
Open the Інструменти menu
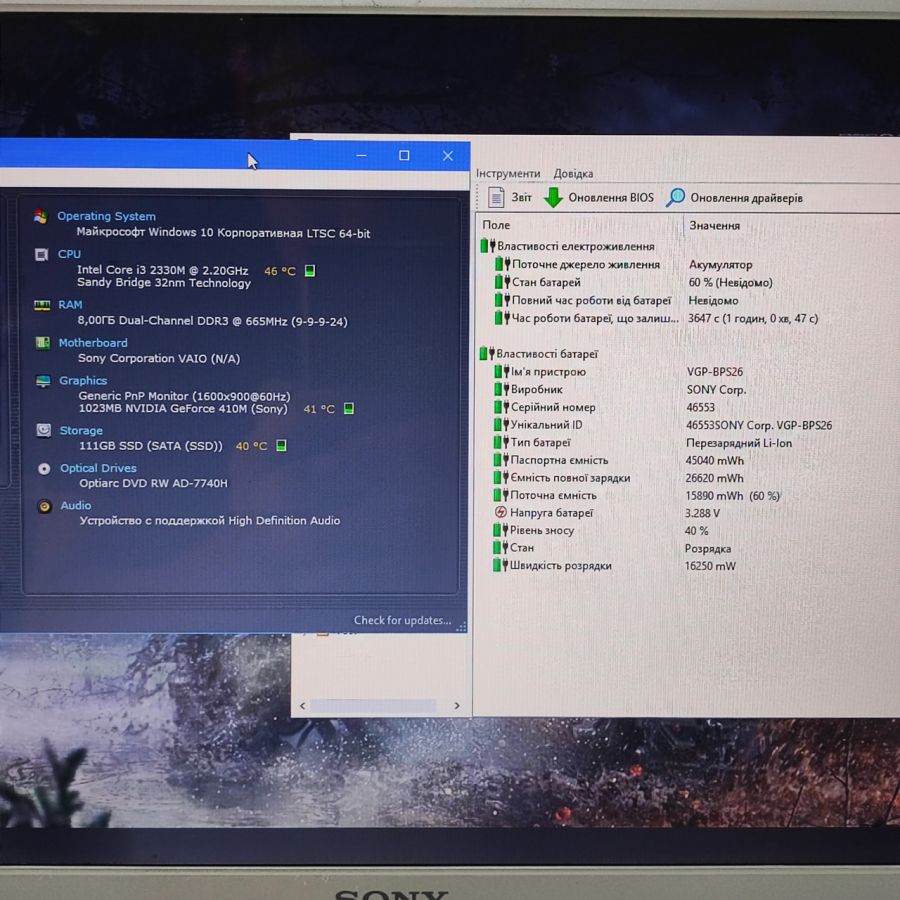[x=508, y=173]
